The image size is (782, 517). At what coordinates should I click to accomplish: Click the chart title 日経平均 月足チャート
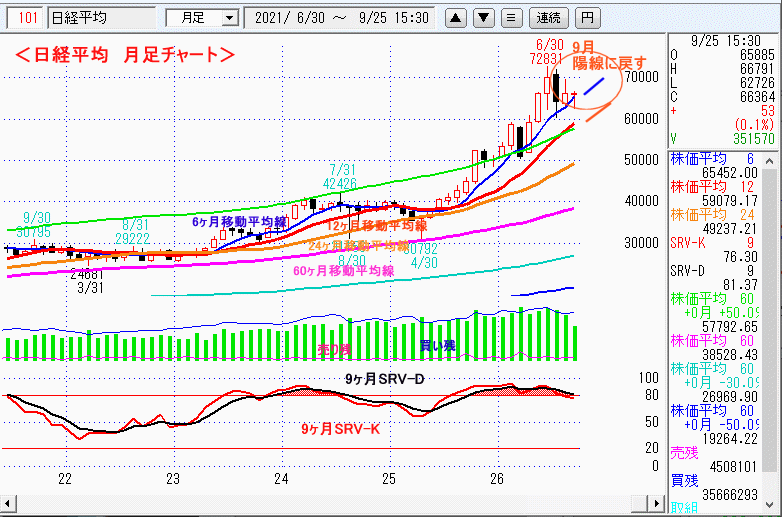click(x=125, y=54)
